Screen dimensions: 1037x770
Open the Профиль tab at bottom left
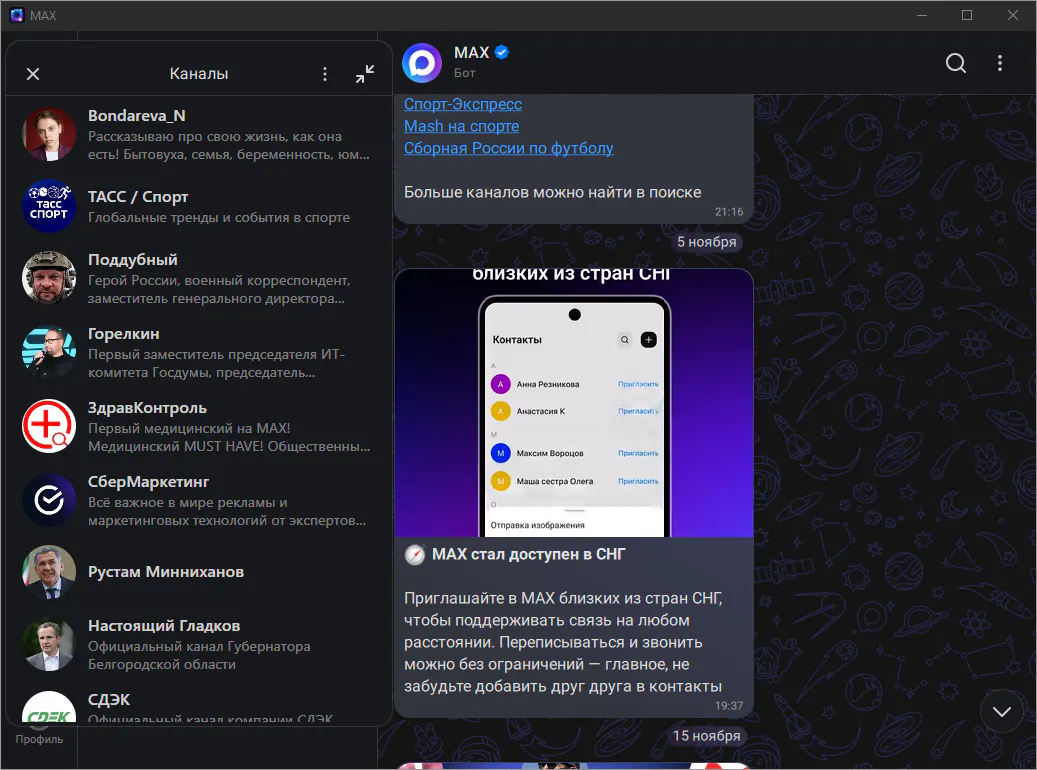[x=39, y=739]
